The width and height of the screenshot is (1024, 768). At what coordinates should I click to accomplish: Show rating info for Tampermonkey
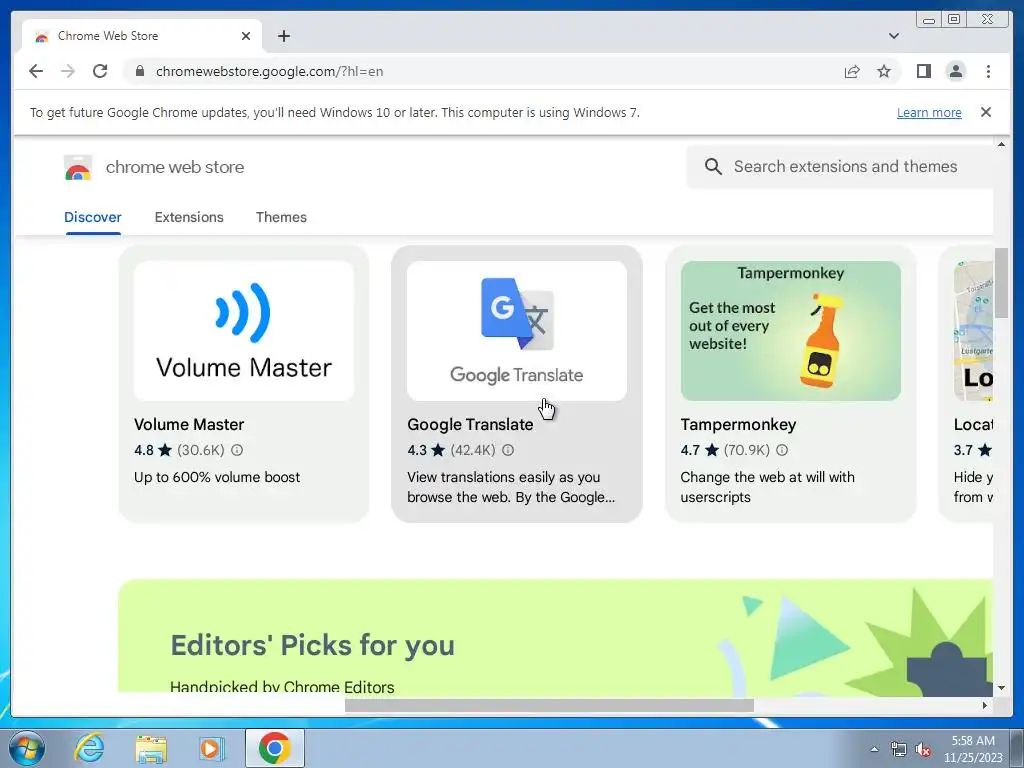pyautogui.click(x=782, y=450)
